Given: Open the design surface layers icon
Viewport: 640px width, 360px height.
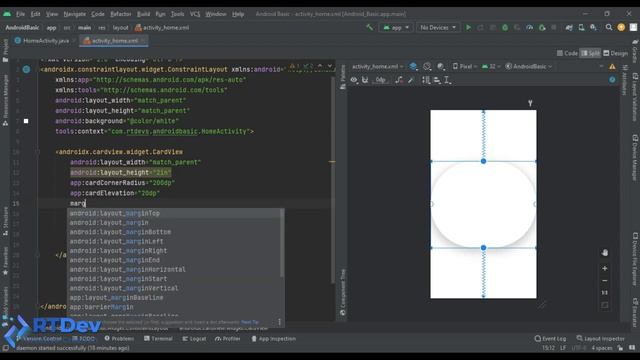Looking at the screenshot, I should (413, 66).
